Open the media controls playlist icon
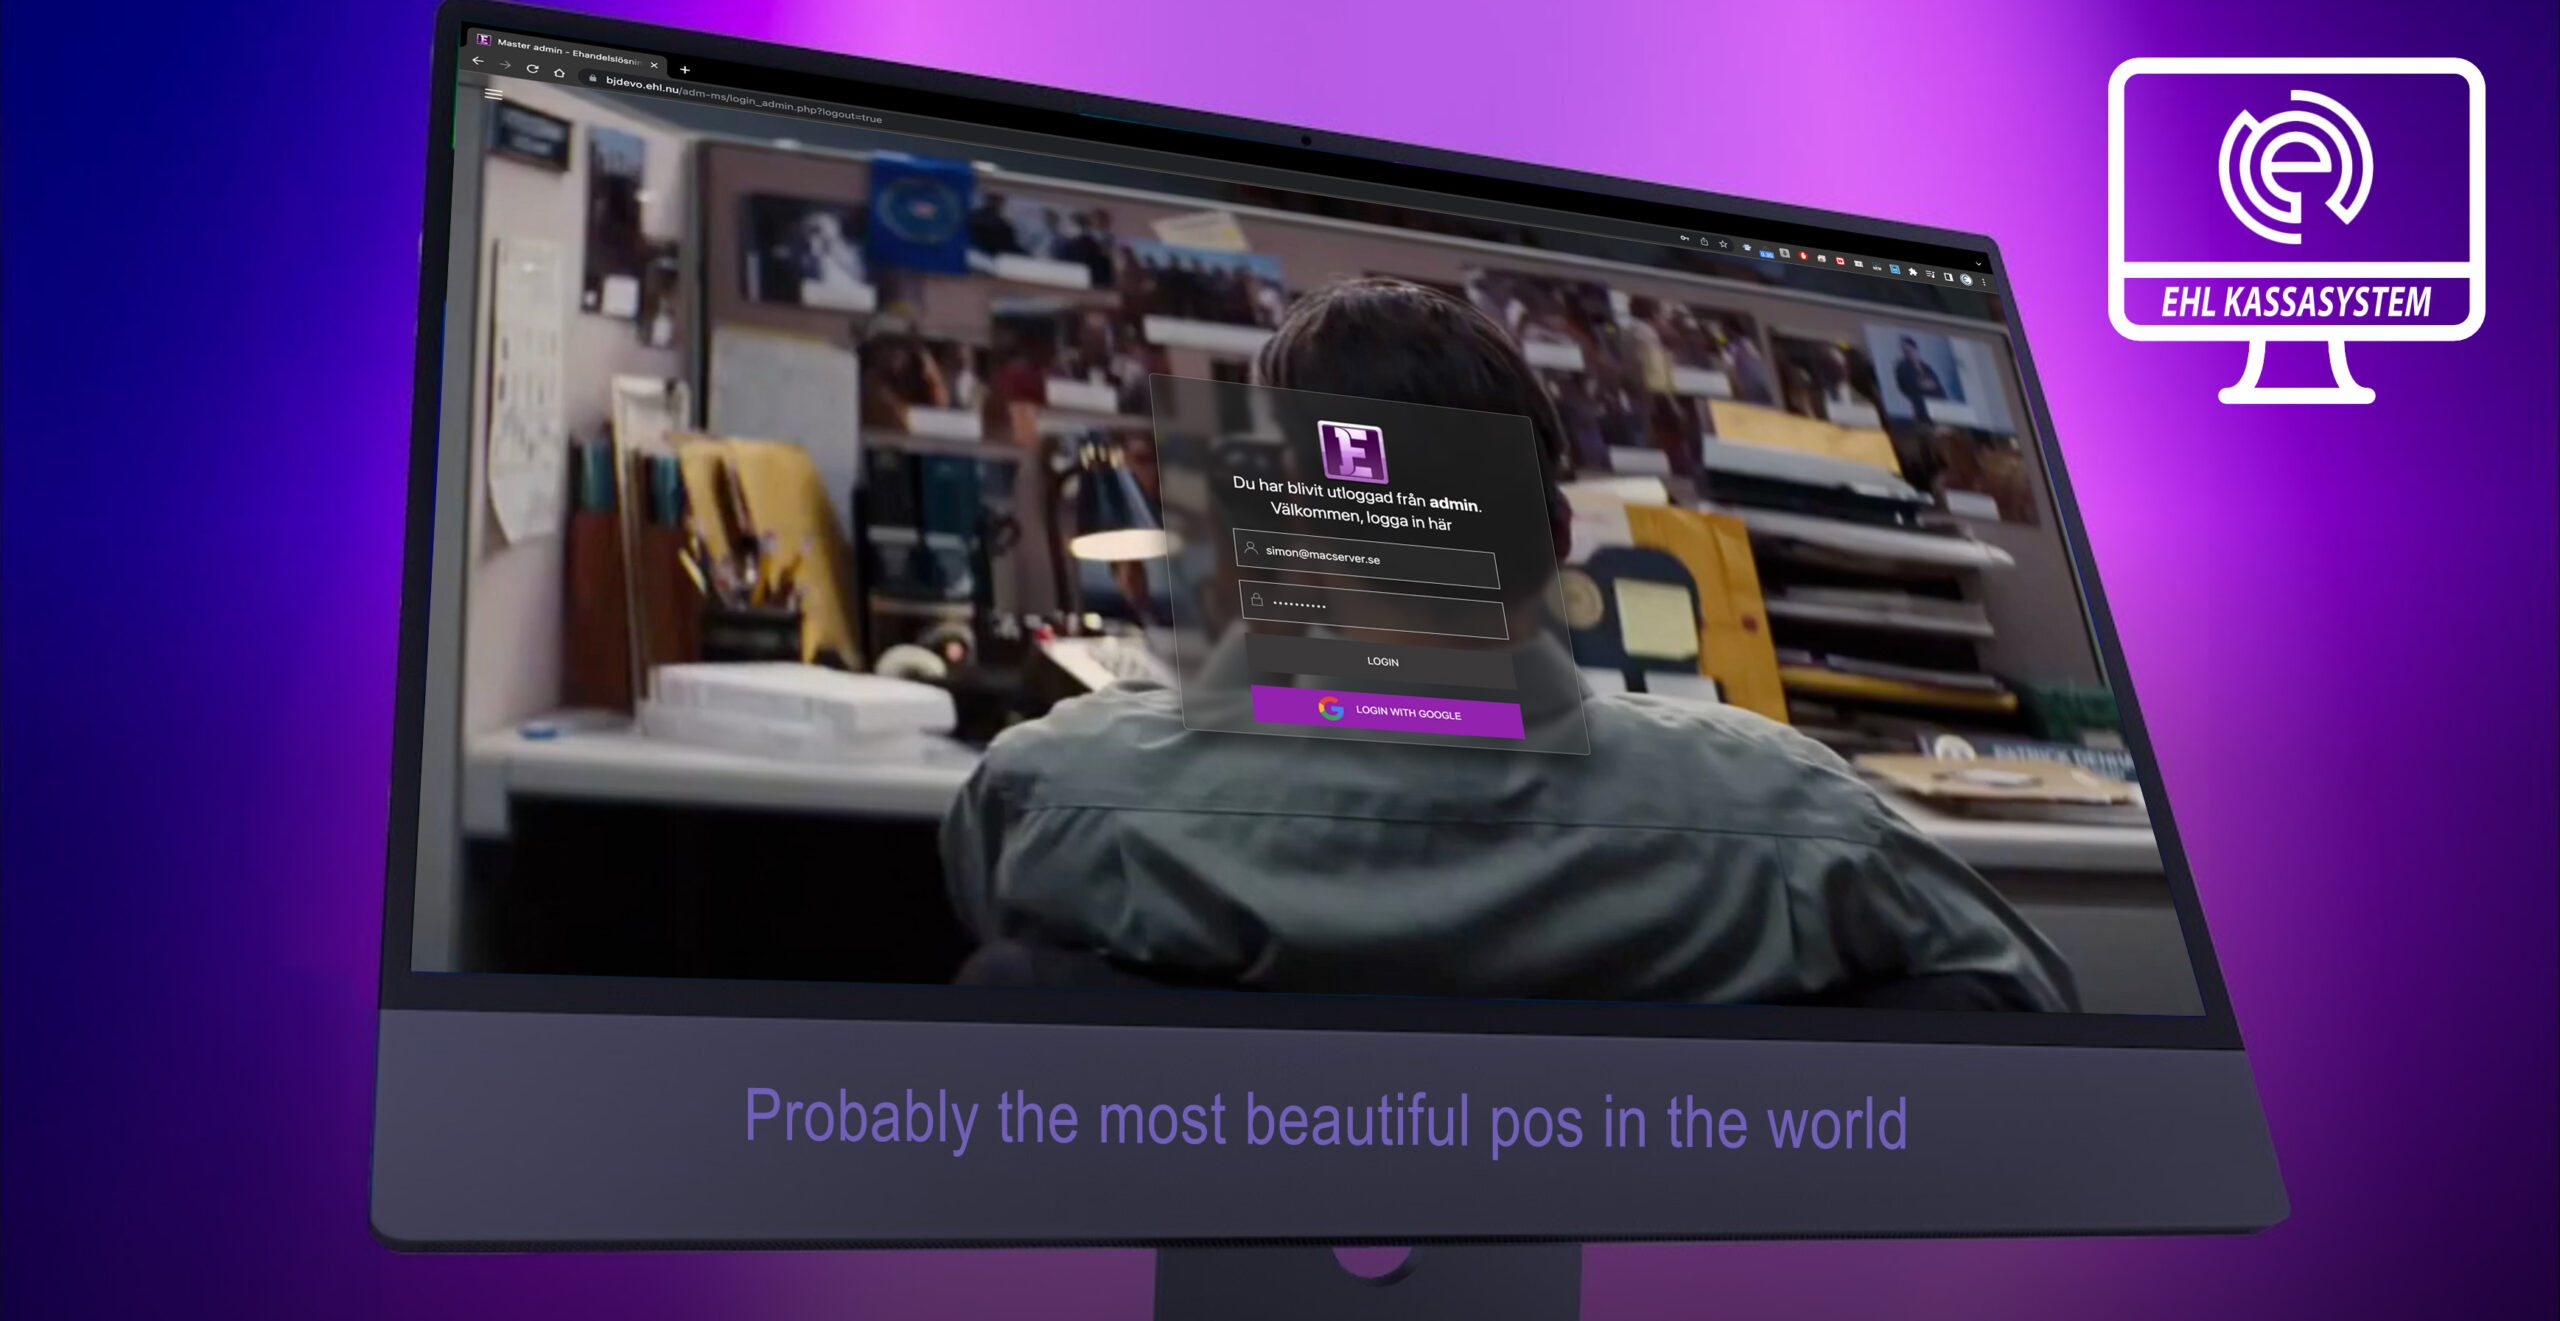The width and height of the screenshot is (2560, 1321). click(1930, 274)
